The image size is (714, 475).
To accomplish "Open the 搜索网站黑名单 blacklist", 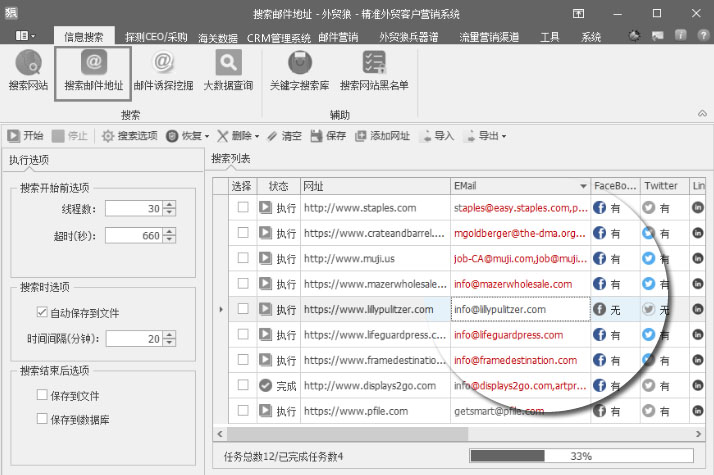I will click(x=374, y=70).
